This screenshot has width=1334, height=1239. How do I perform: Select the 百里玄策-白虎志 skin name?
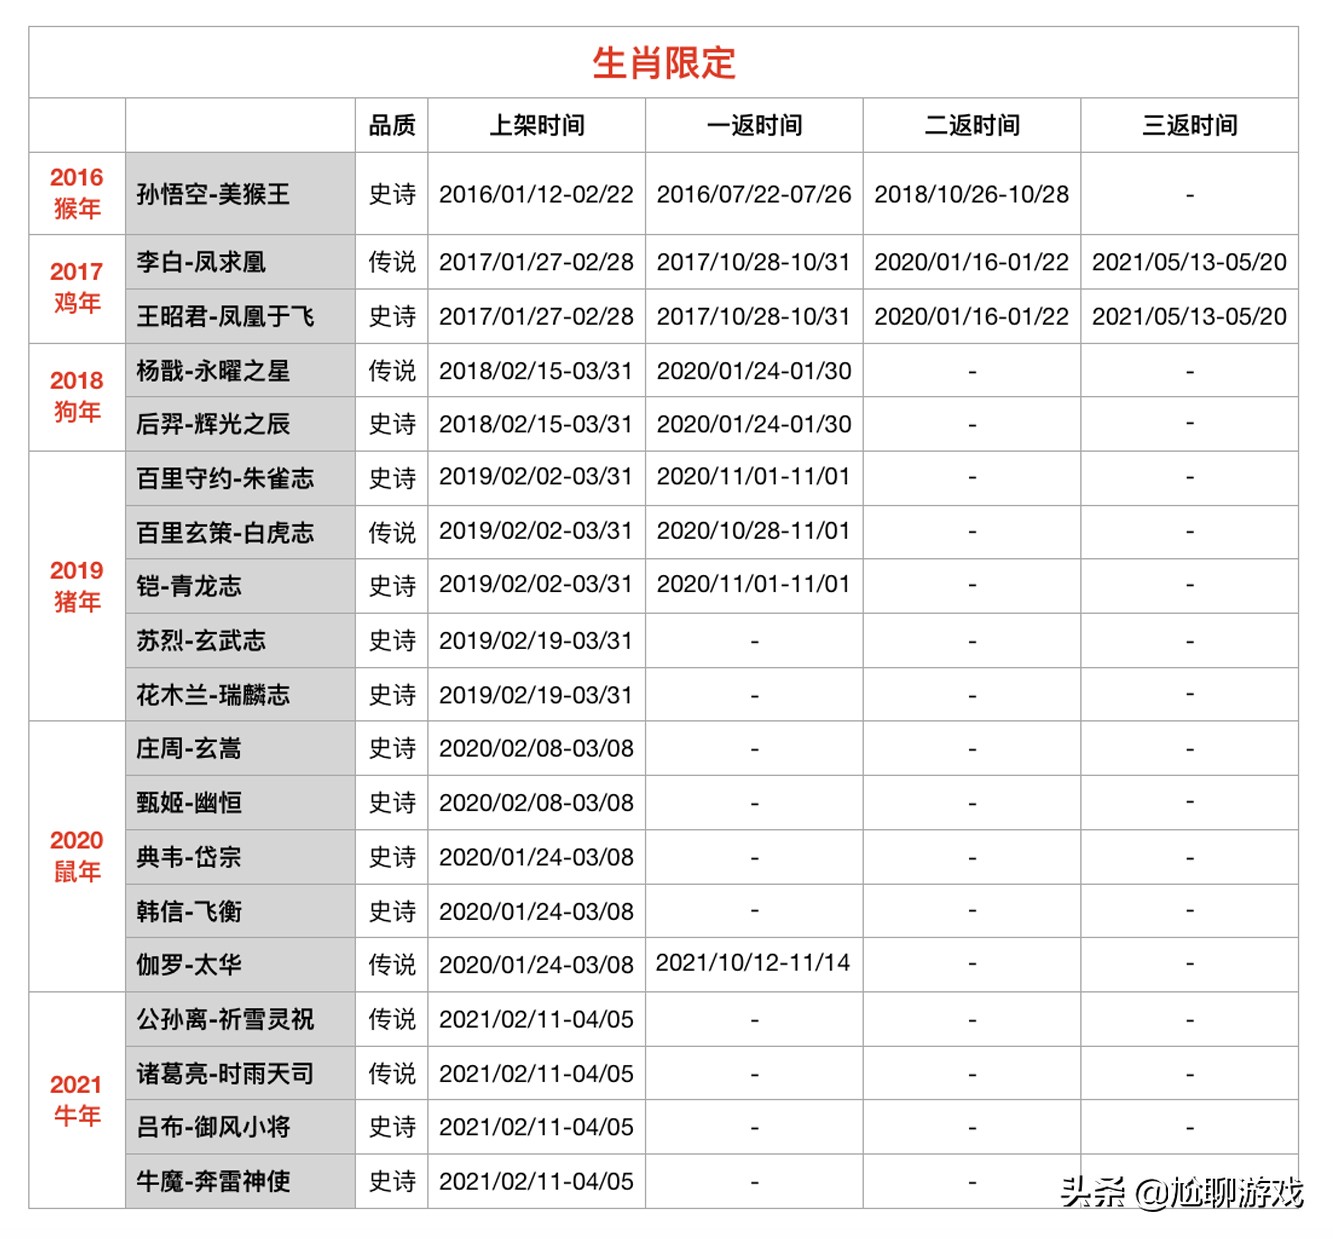225,532
